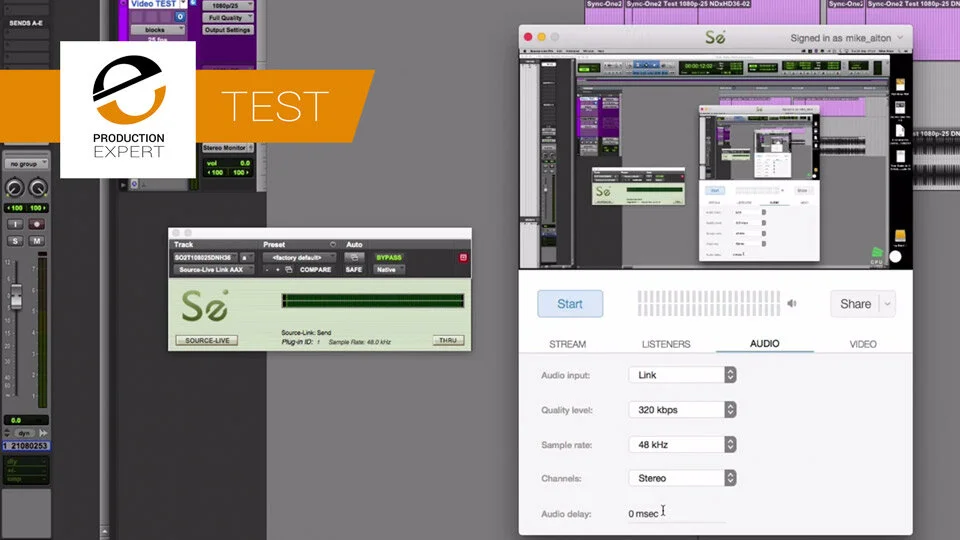Toggle the record enable button on mixer channel
The width and height of the screenshot is (960, 540).
point(37,224)
